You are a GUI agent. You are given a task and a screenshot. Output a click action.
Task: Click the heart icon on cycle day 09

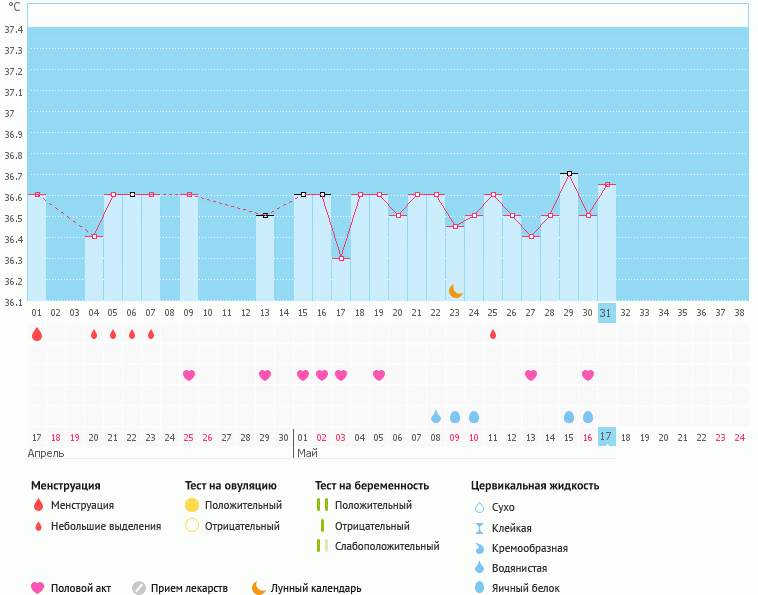(x=189, y=375)
